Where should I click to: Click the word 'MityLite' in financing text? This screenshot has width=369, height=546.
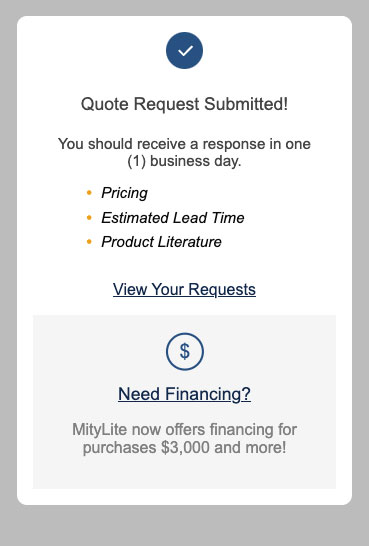[99, 429]
